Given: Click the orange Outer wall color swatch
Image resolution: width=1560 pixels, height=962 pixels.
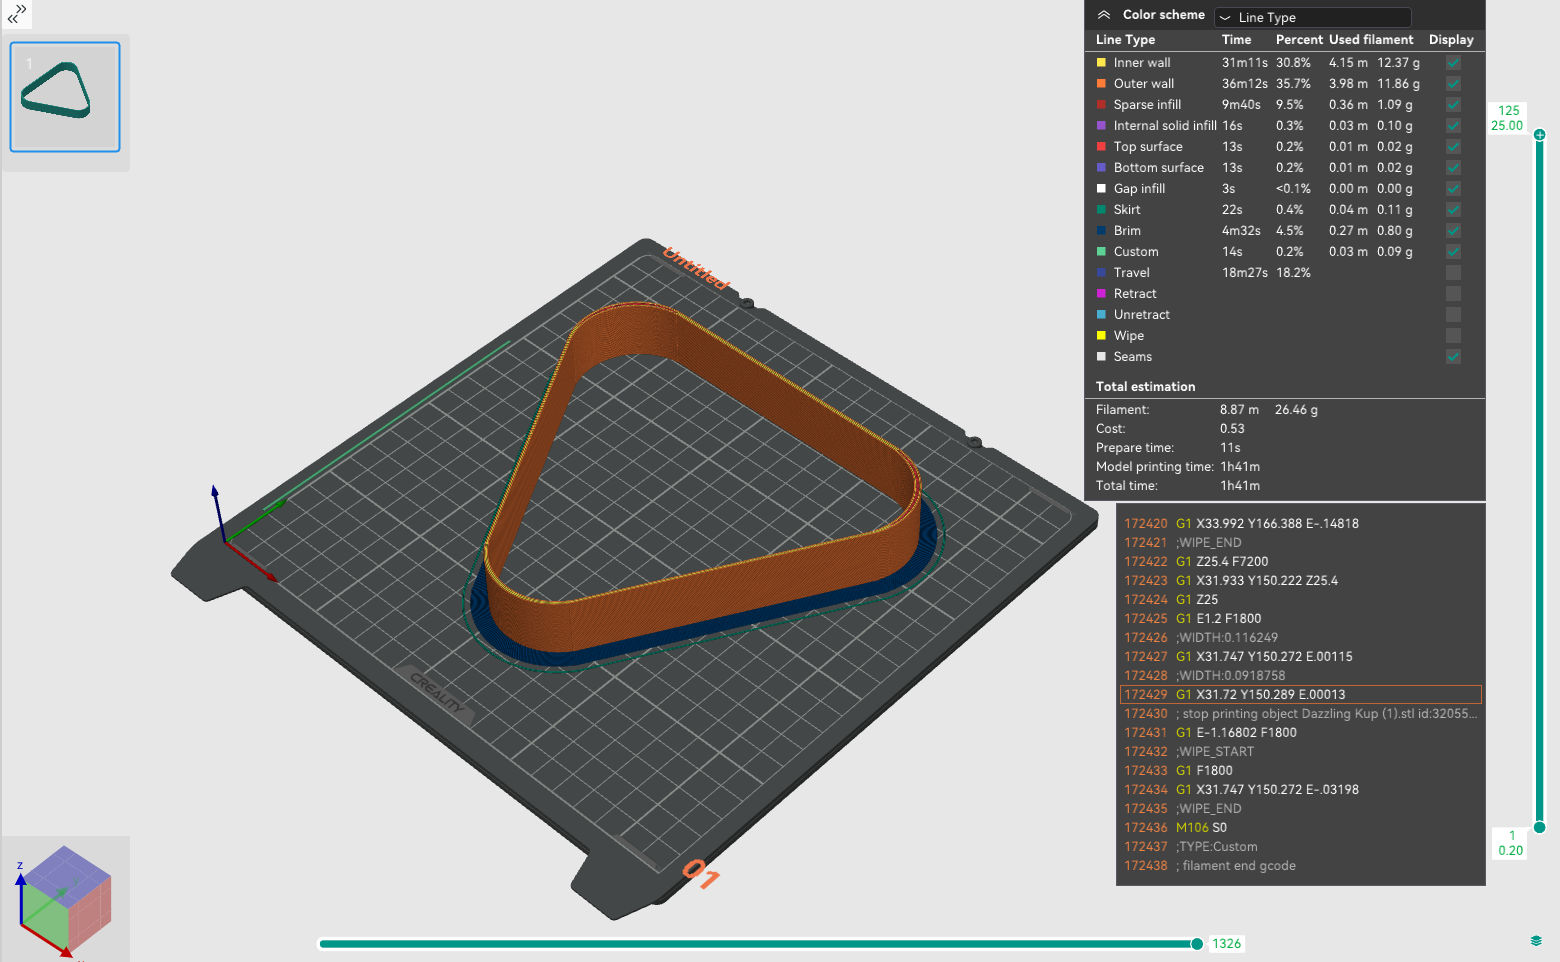Looking at the screenshot, I should [x=1101, y=84].
